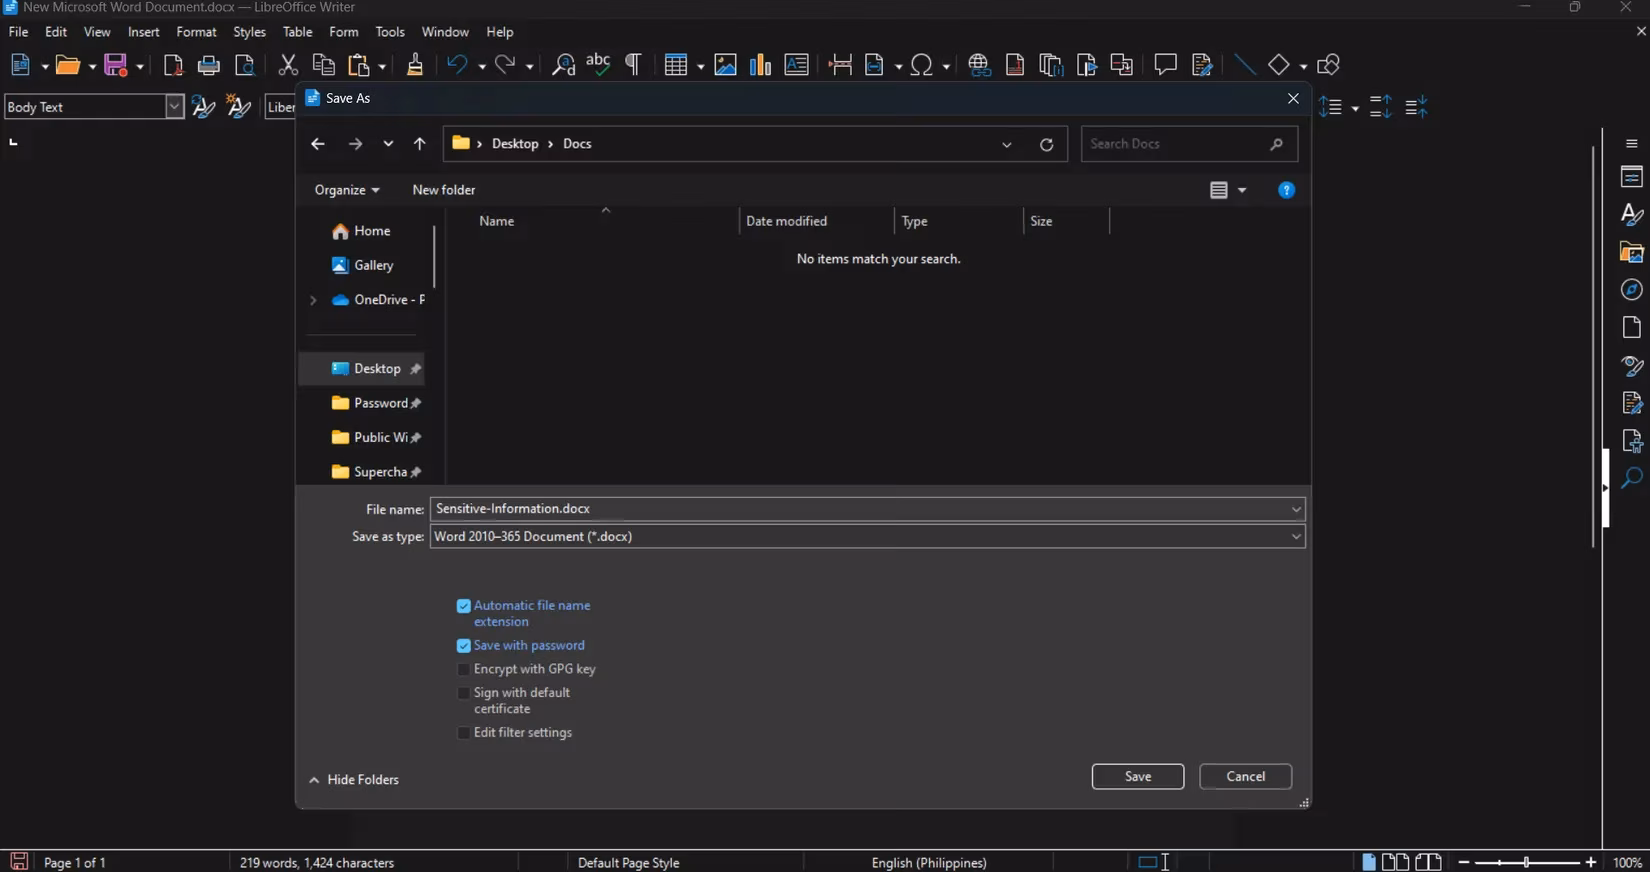Click the Insert Comment icon
1650x872 pixels.
(1165, 65)
